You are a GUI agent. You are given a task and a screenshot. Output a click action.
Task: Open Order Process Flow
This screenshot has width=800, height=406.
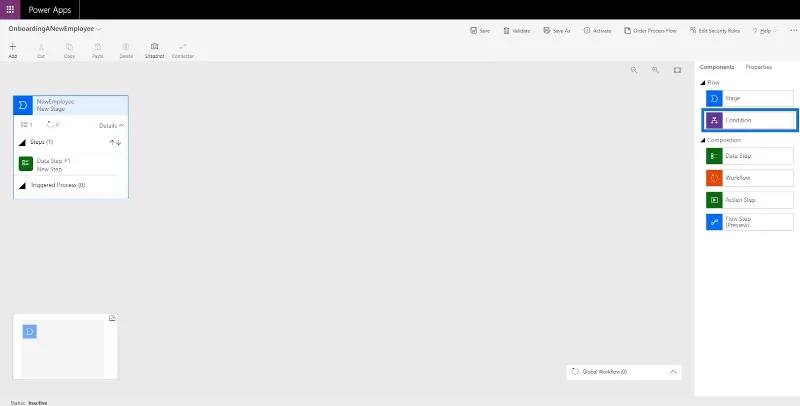click(x=650, y=31)
